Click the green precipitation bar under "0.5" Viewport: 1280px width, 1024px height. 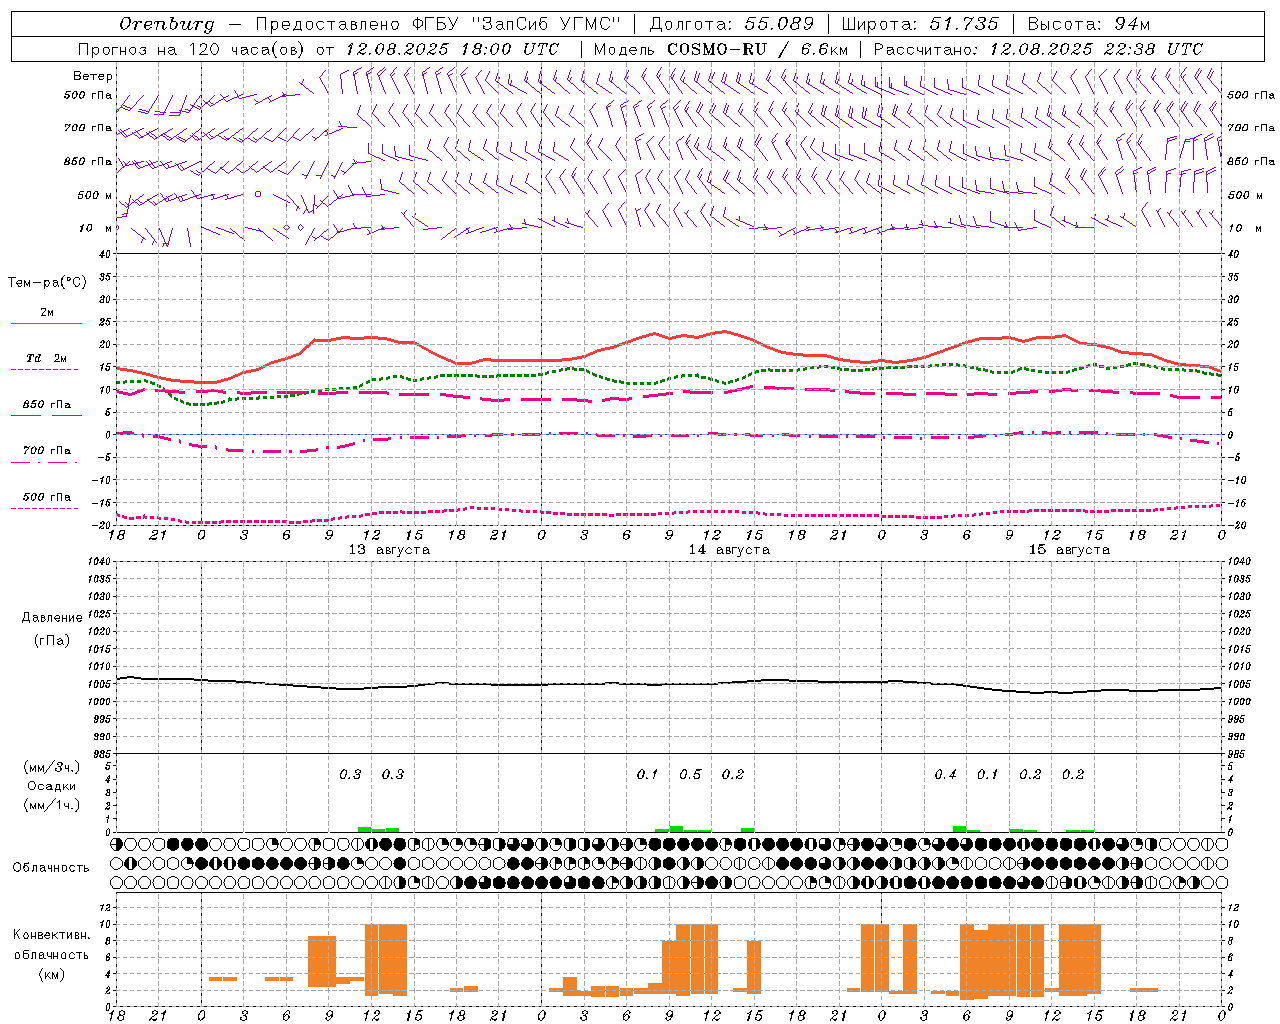(x=677, y=829)
